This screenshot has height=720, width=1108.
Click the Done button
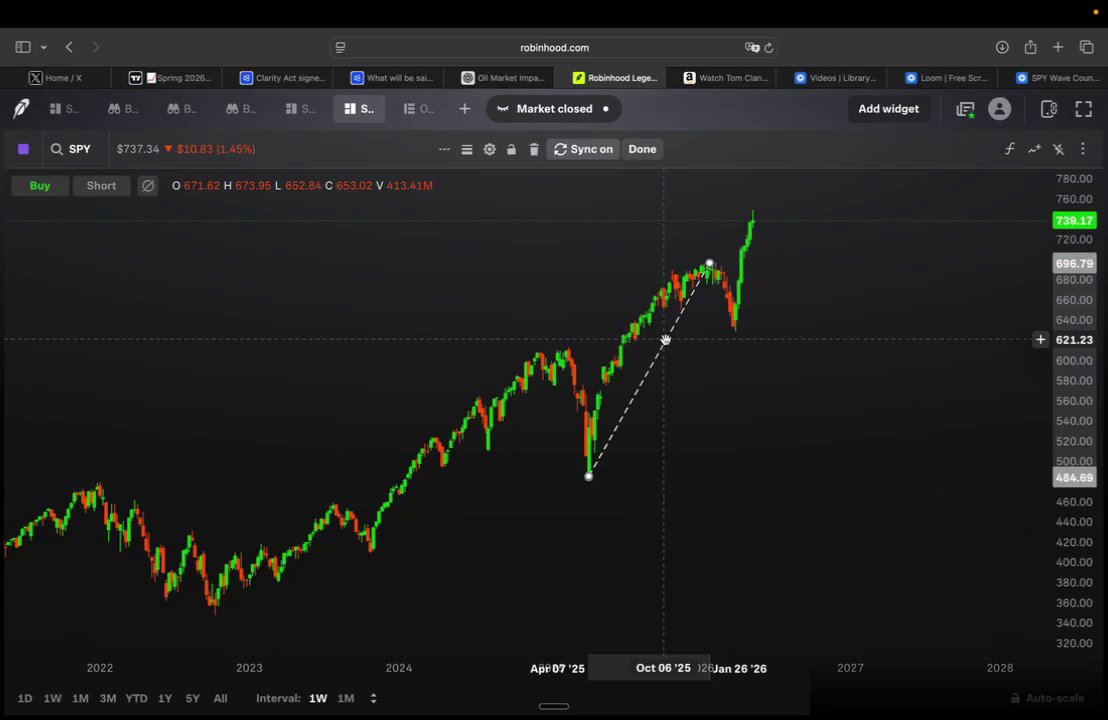pos(642,149)
